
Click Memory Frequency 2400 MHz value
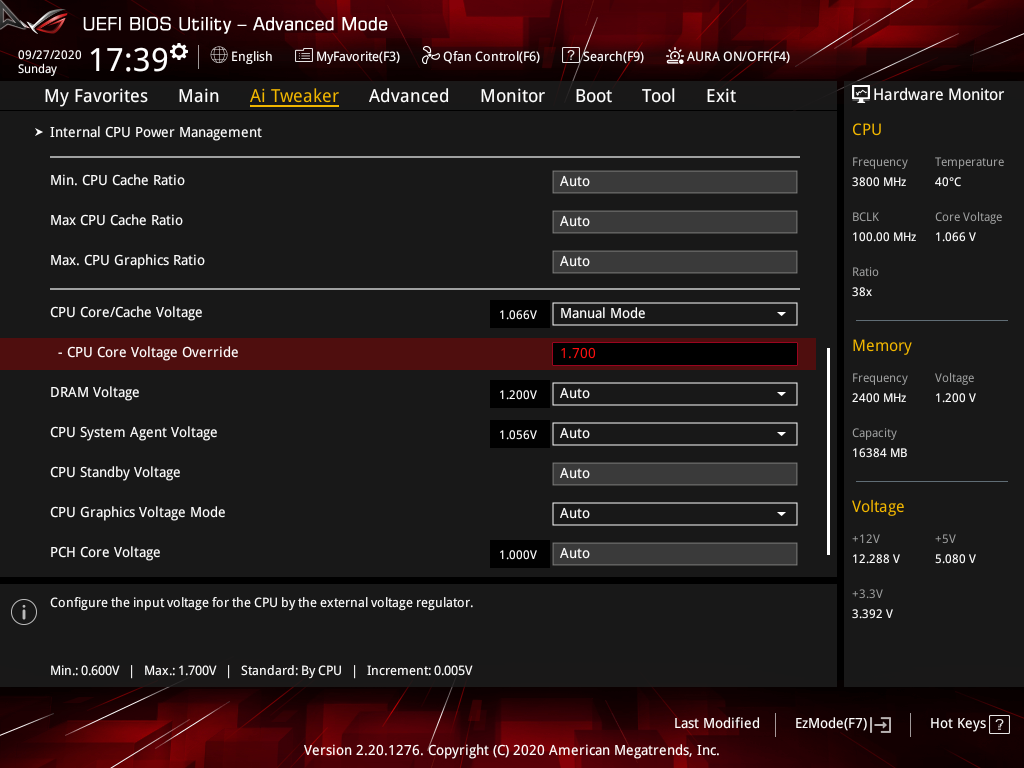[x=878, y=398]
